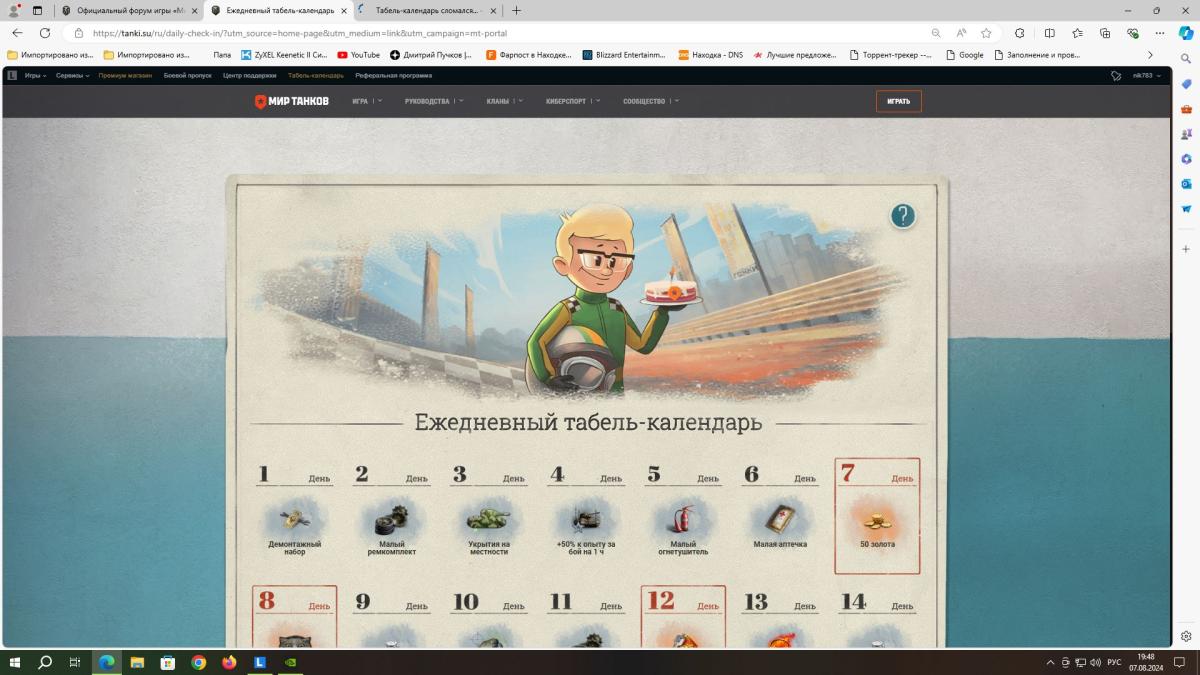Open the Премиум магазин link

125,76
